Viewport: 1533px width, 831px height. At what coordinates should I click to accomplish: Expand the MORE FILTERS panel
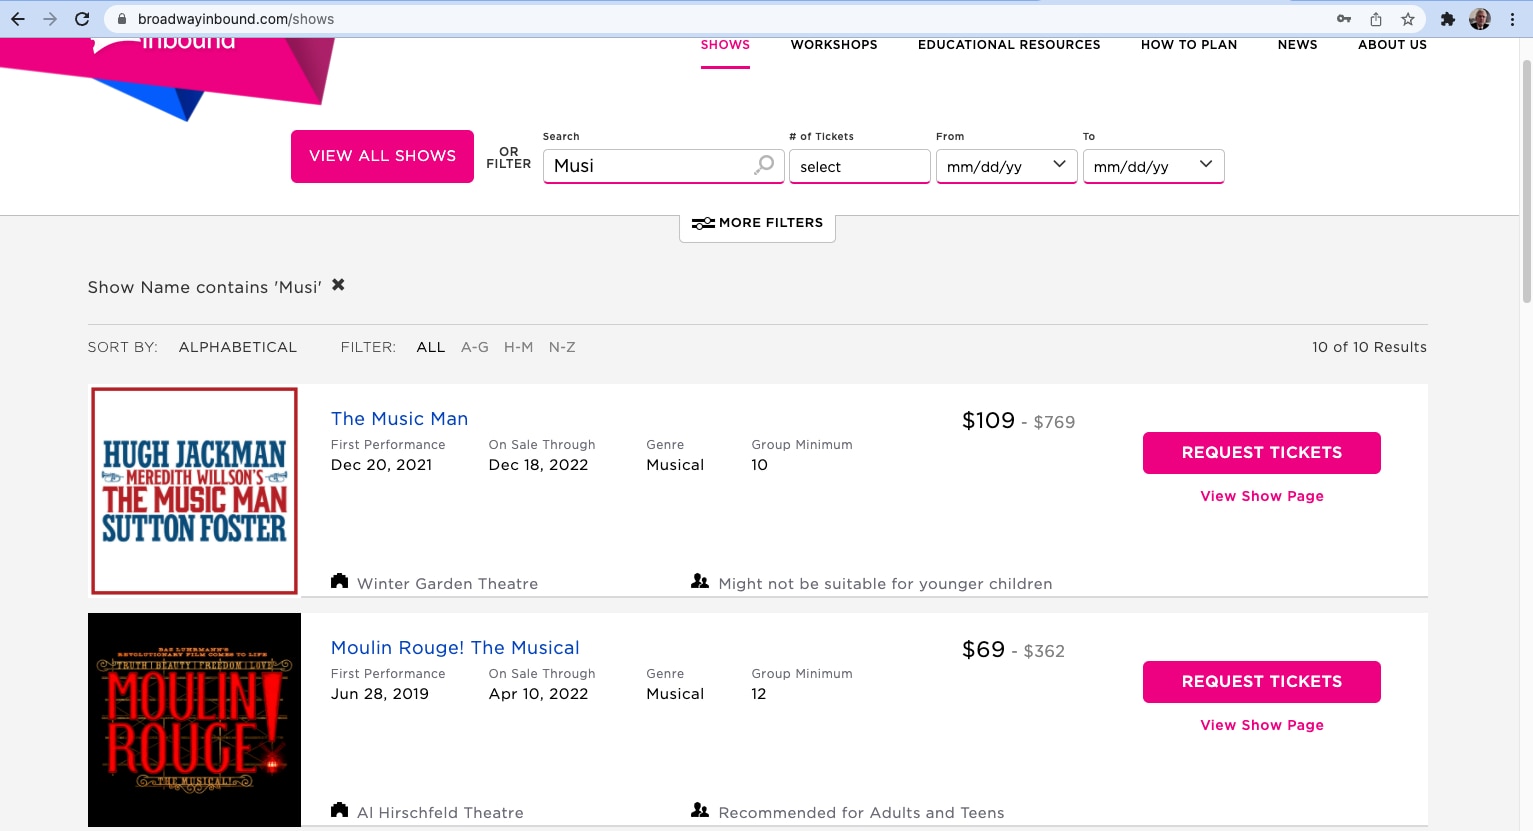757,224
